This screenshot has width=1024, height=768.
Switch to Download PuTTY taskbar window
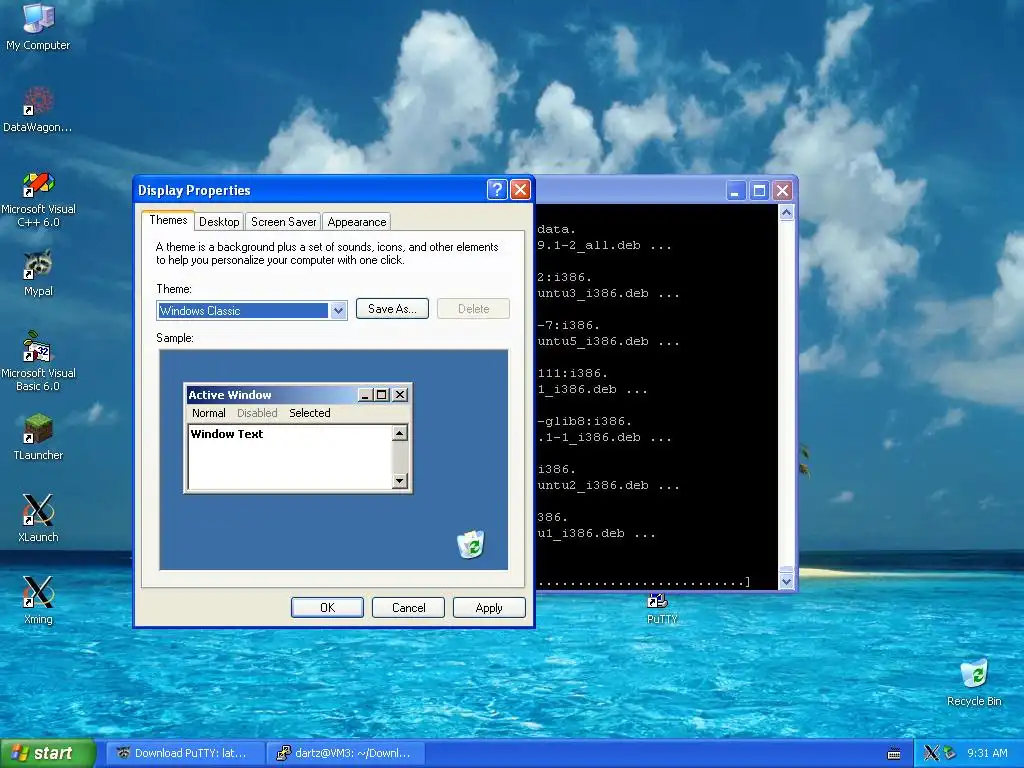pos(185,753)
